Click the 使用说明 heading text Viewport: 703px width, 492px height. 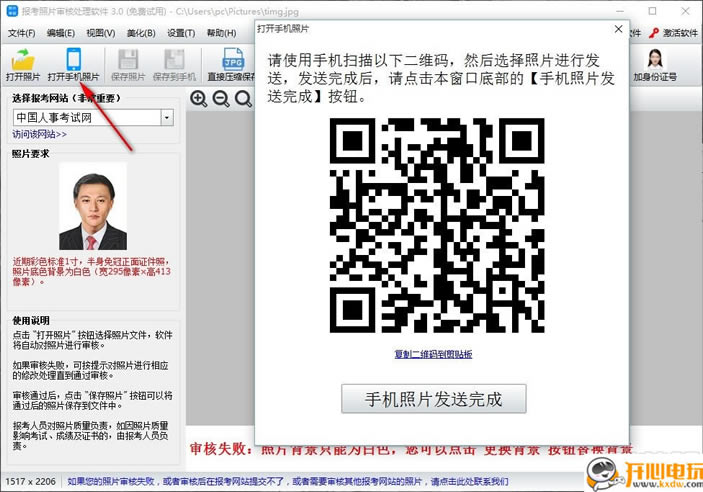pos(31,321)
